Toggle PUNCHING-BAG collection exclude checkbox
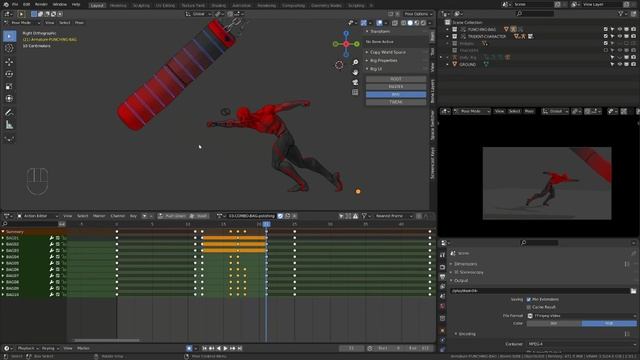This screenshot has height=360, width=640. tap(606, 29)
